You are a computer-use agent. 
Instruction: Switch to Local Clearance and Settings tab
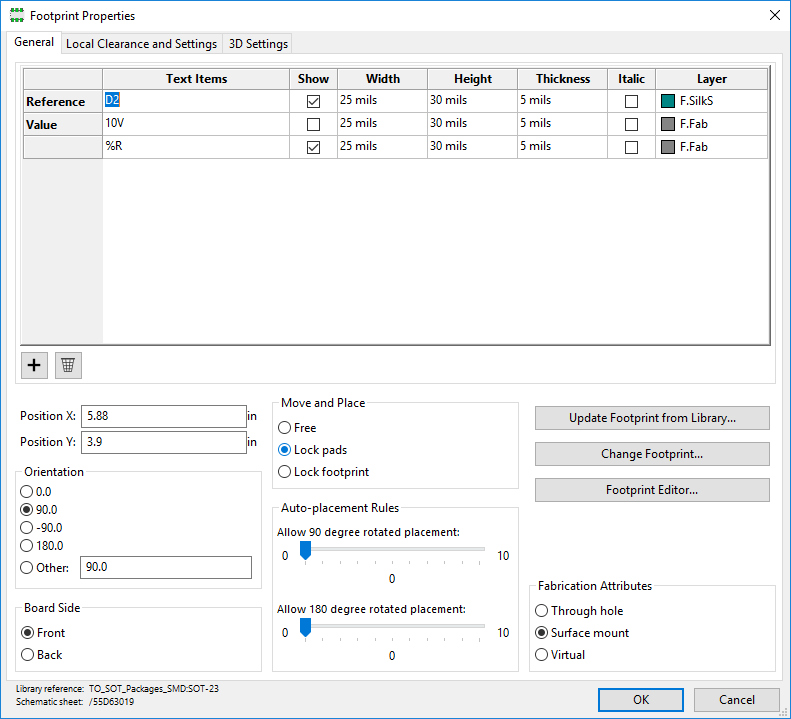141,44
